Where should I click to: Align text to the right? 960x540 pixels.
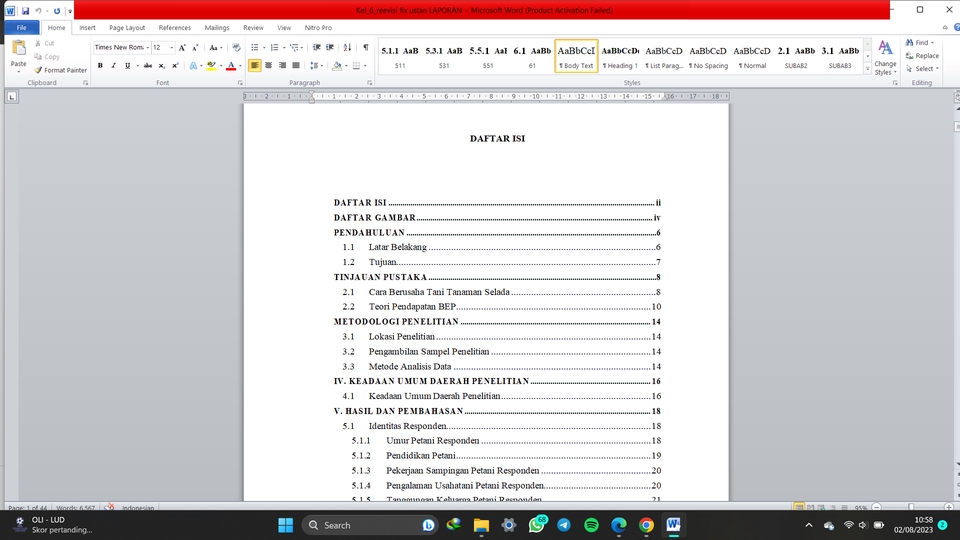(x=282, y=66)
